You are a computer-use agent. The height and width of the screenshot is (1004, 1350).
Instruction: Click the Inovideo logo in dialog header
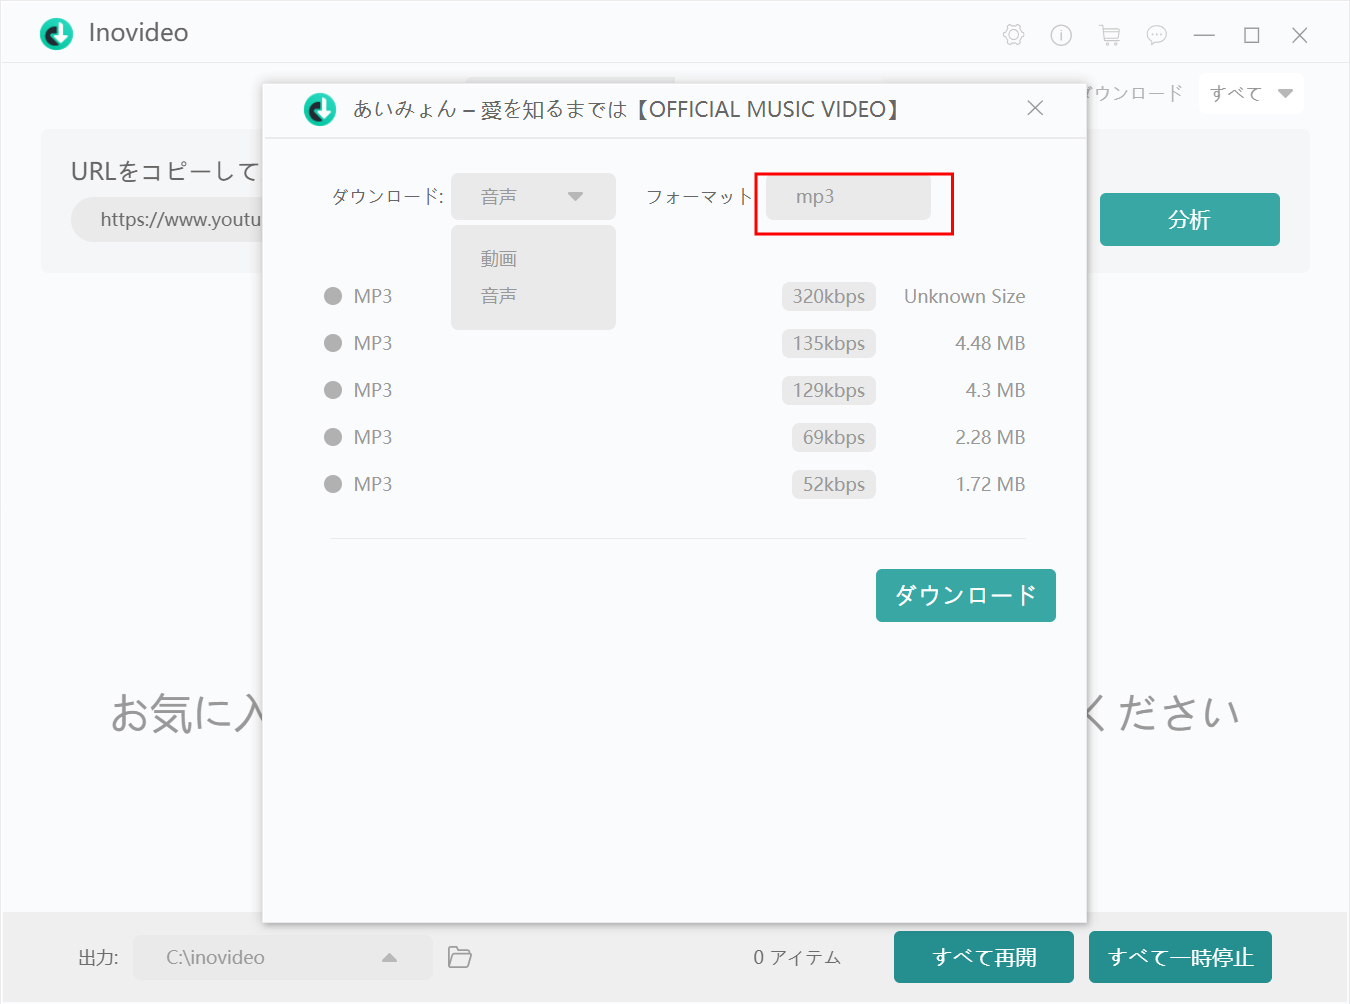point(320,109)
